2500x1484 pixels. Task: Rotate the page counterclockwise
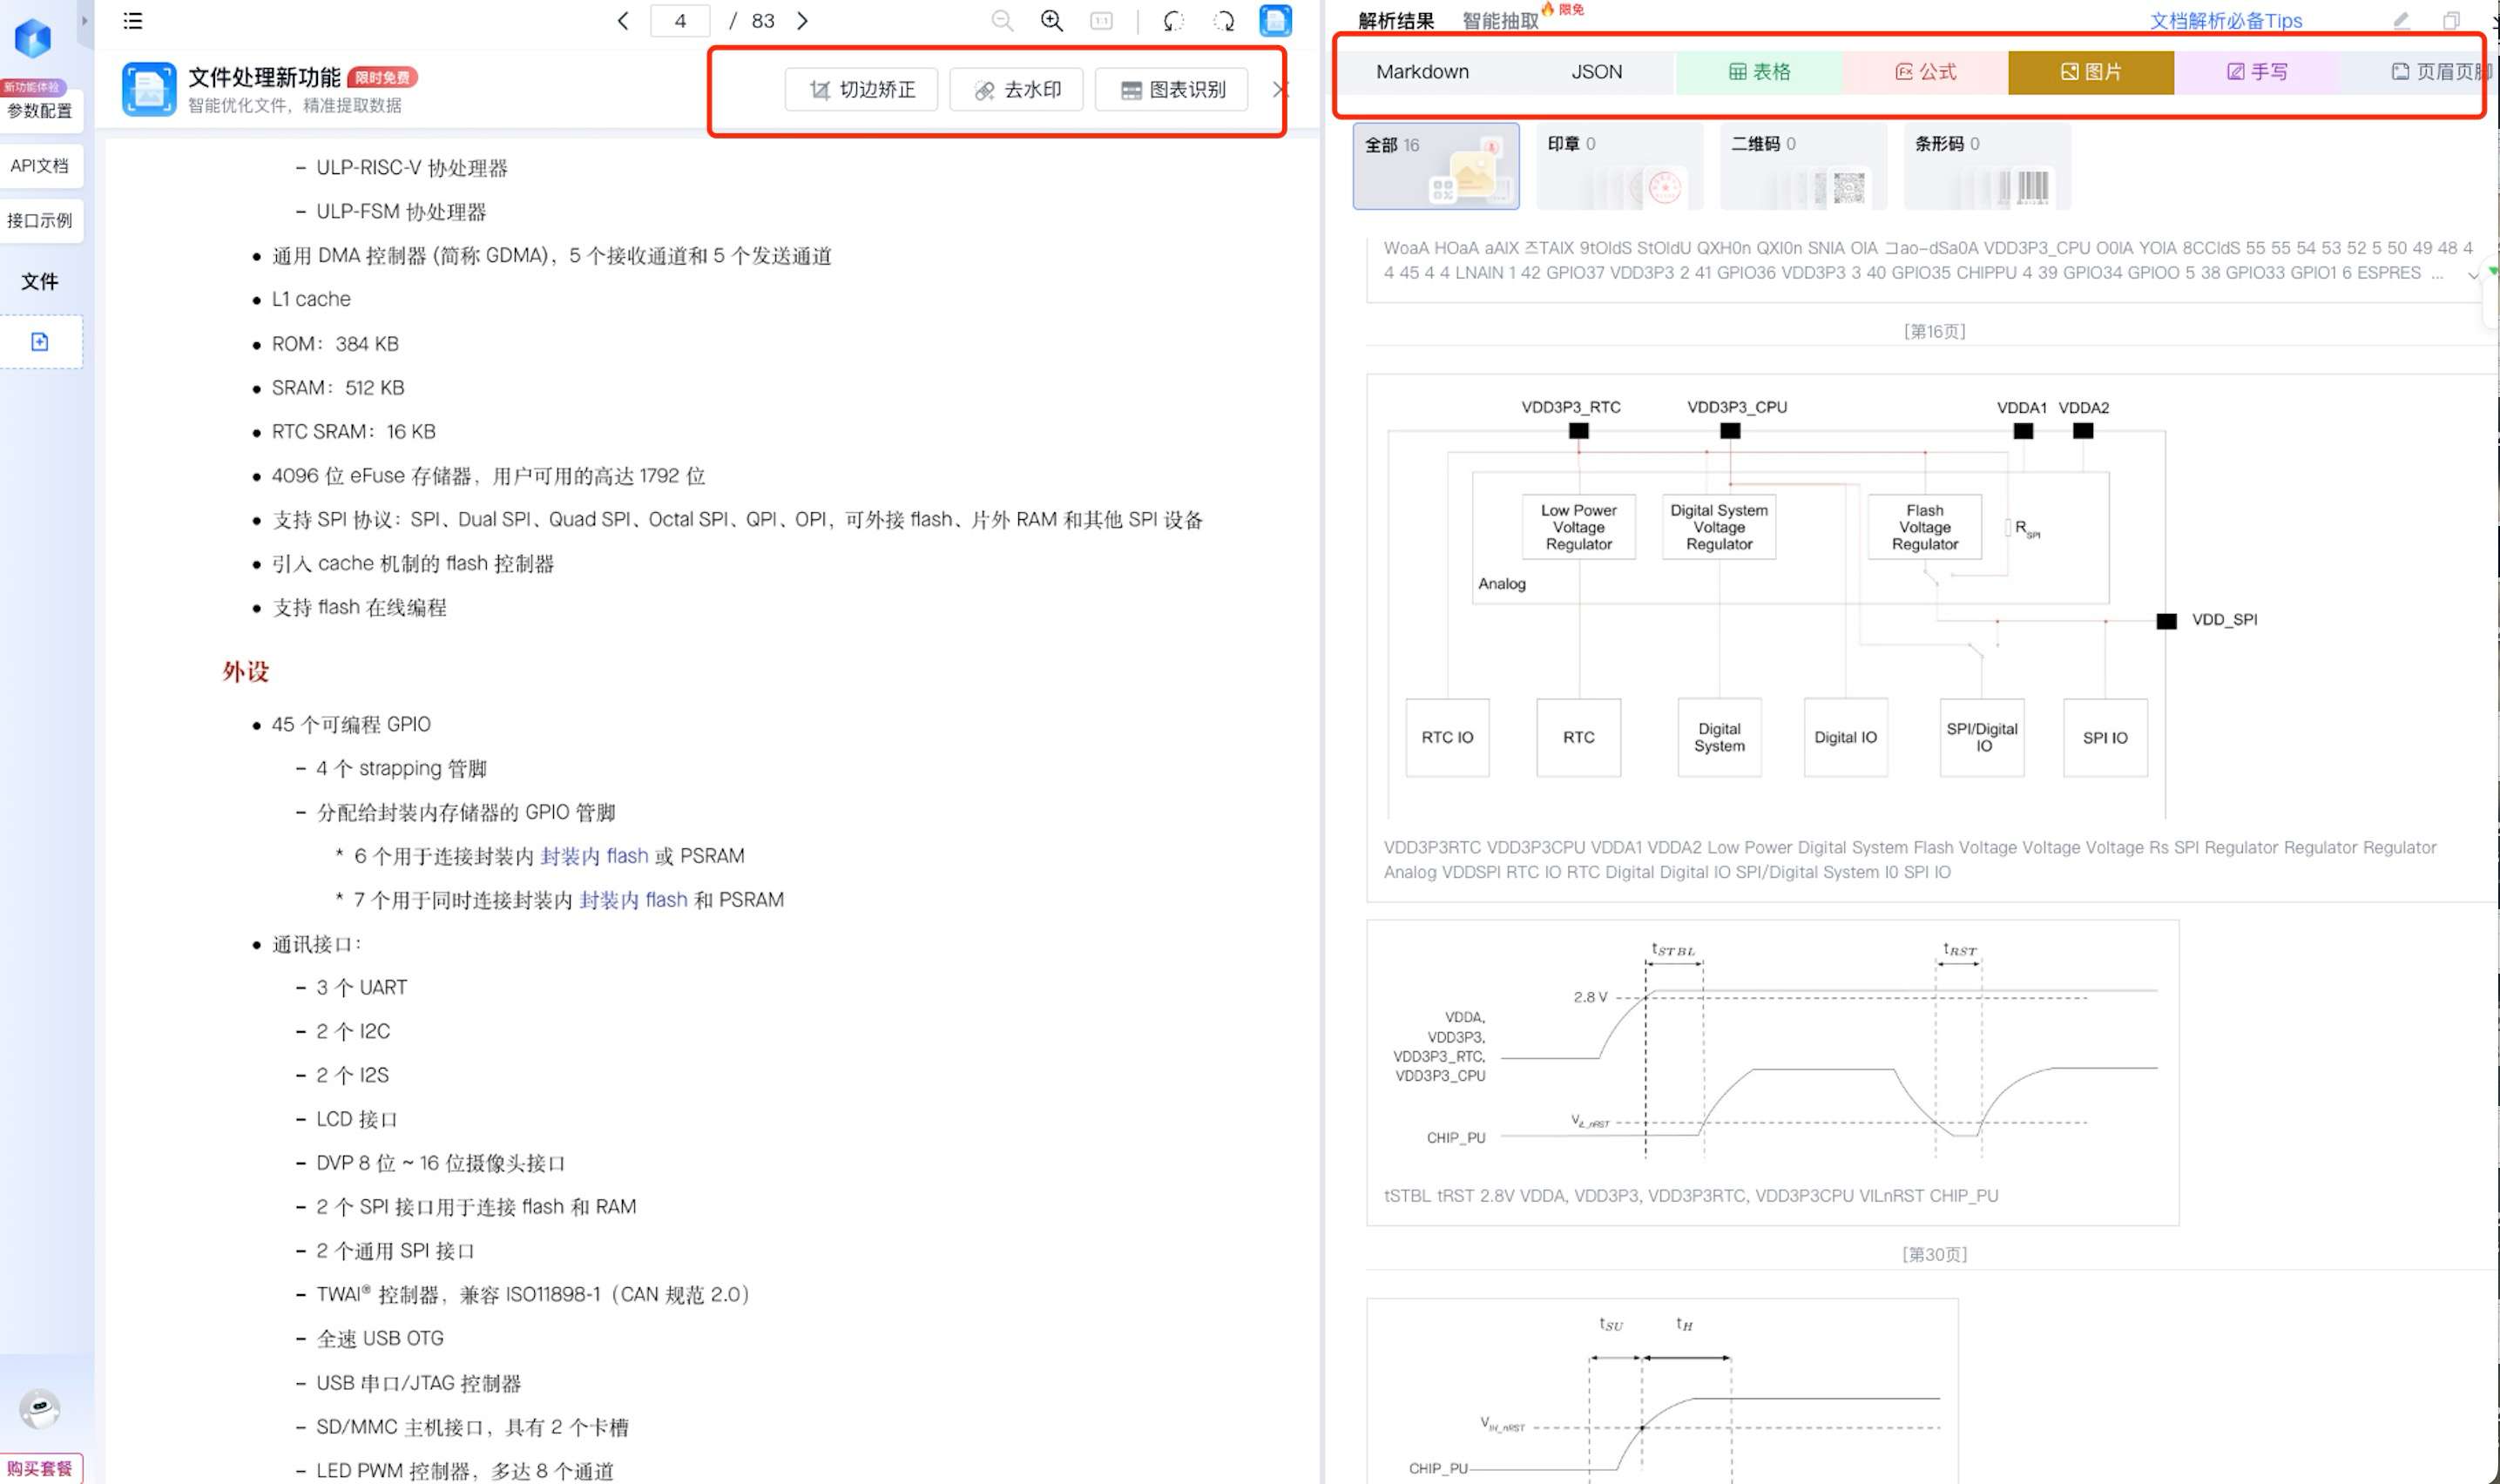1174,21
